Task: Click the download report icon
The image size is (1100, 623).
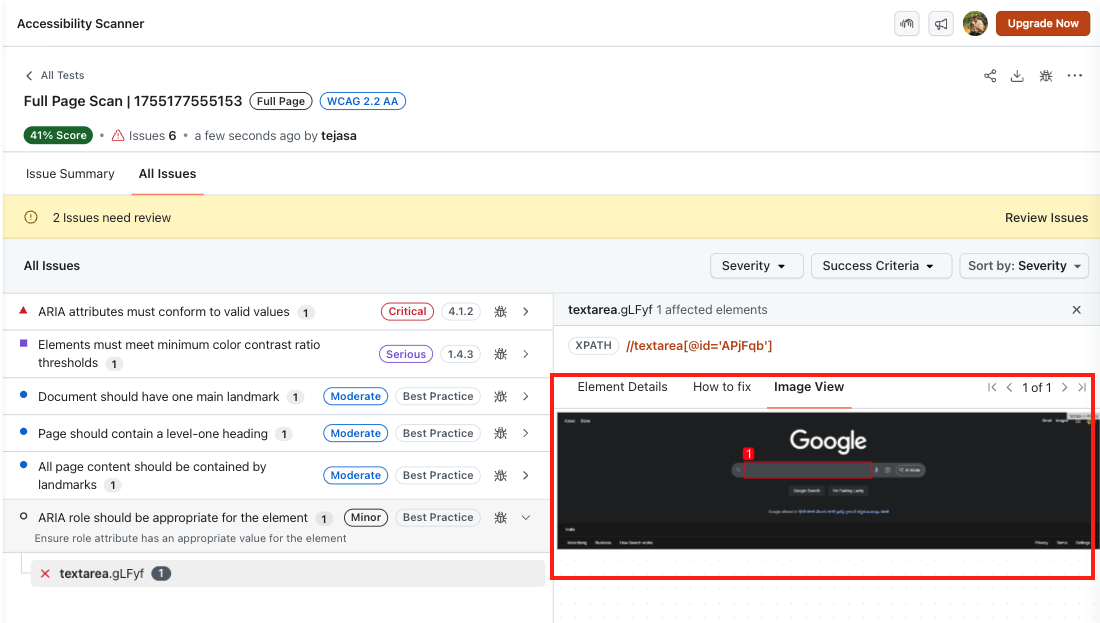Action: click(1017, 76)
